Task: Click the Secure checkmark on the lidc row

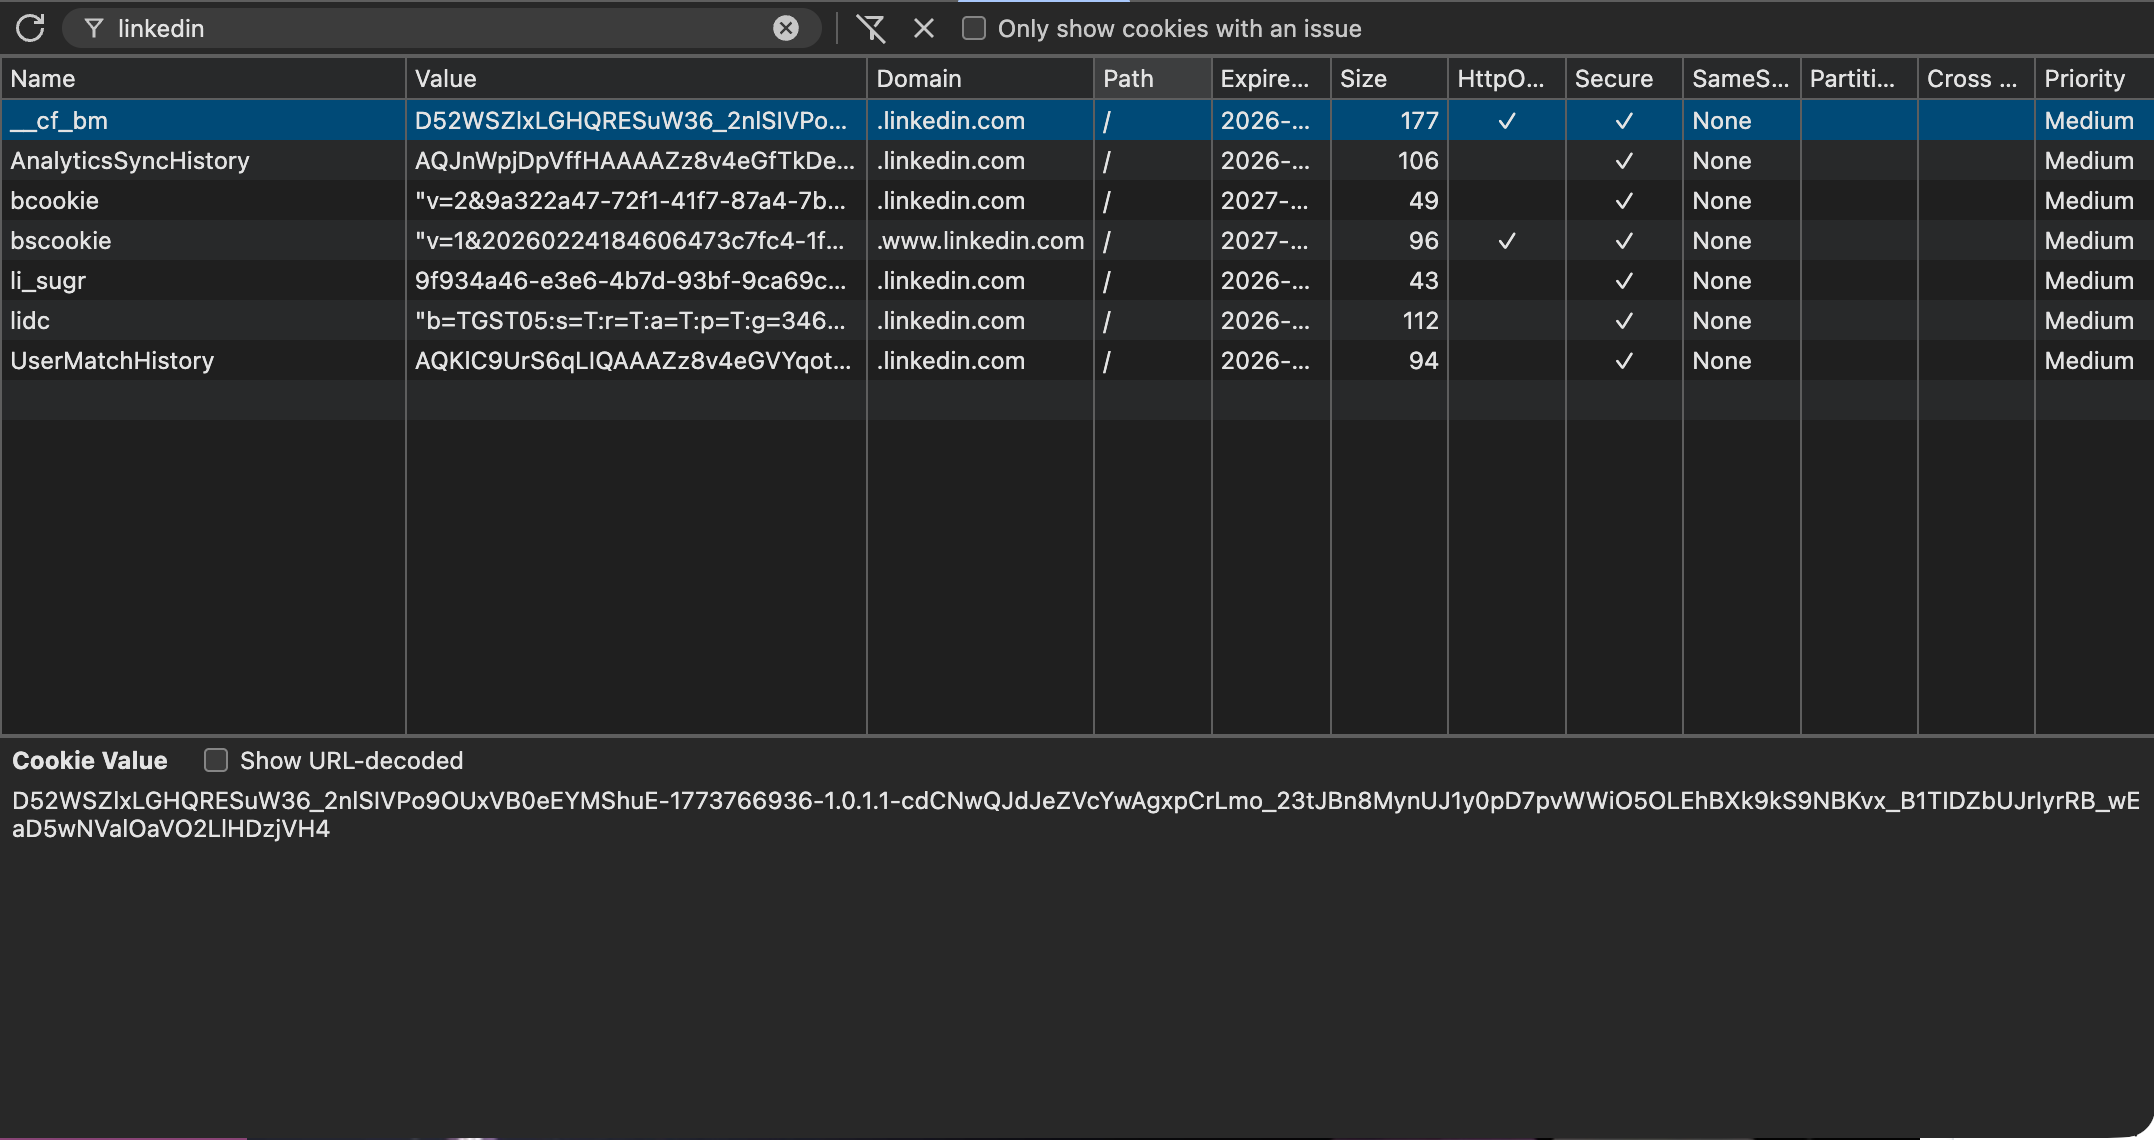Action: pyautogui.click(x=1623, y=320)
